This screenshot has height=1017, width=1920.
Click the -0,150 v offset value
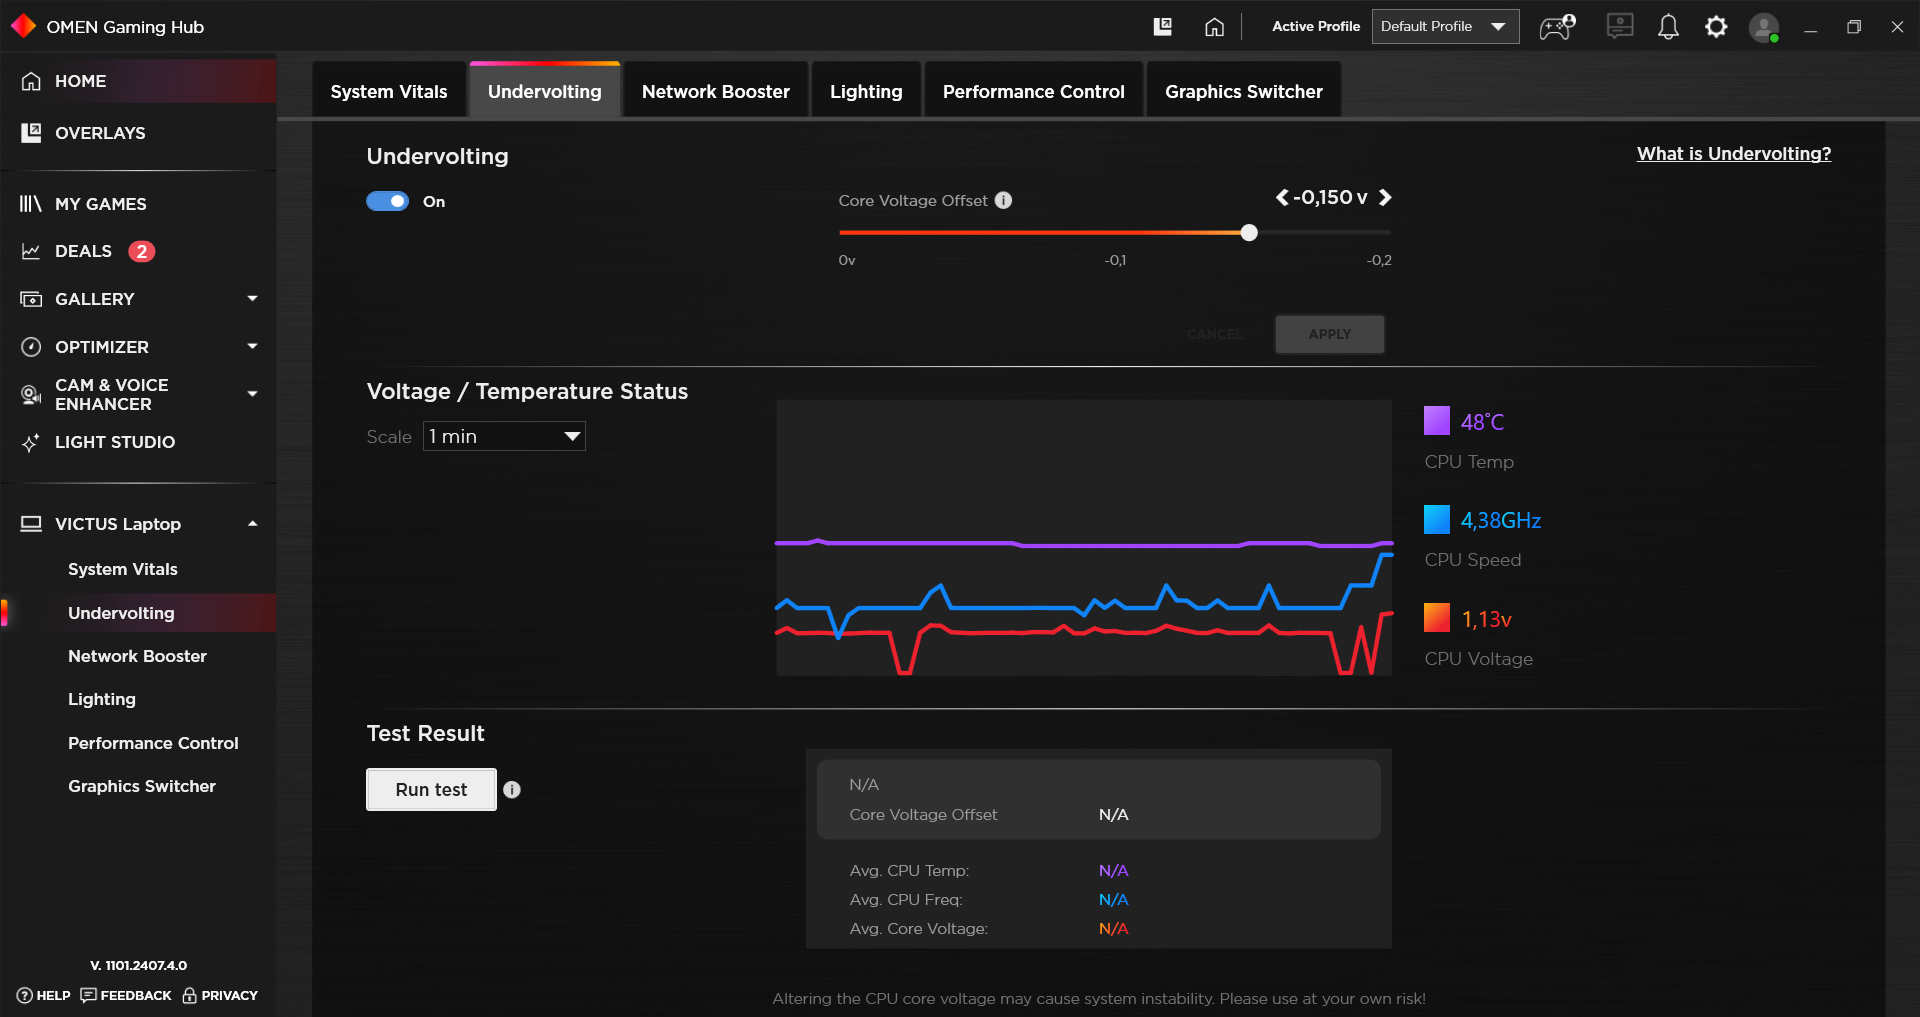click(1330, 198)
